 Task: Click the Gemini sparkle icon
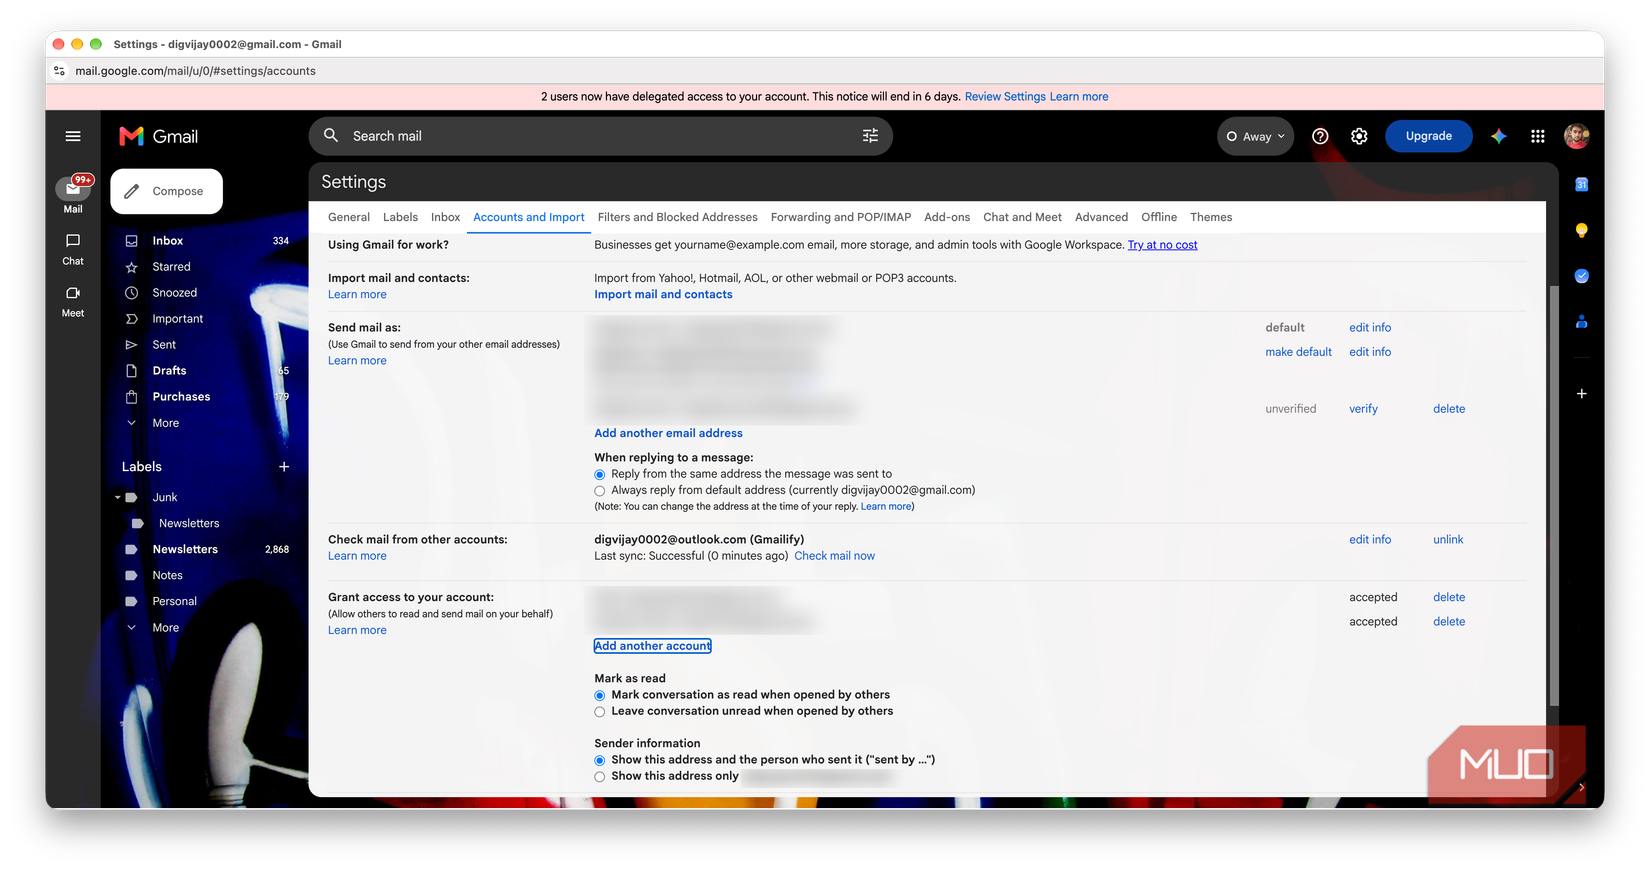coord(1498,136)
